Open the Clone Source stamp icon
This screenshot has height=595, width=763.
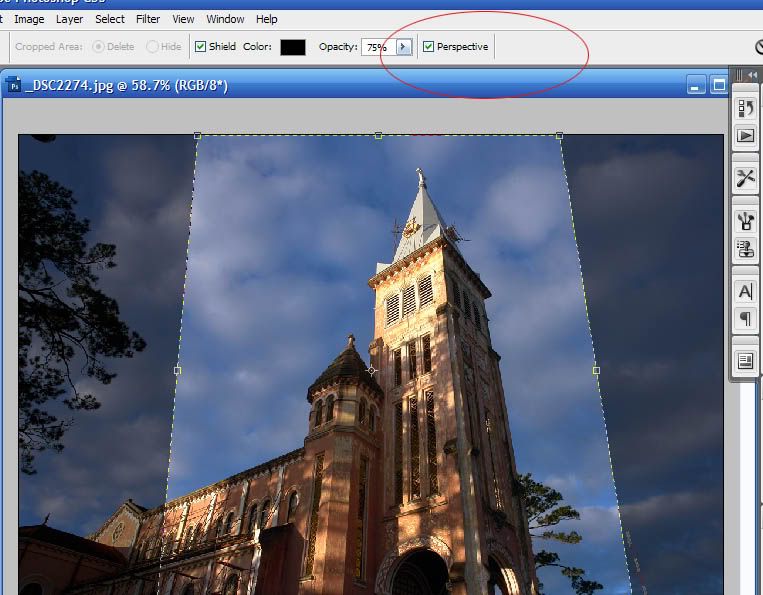coord(745,249)
